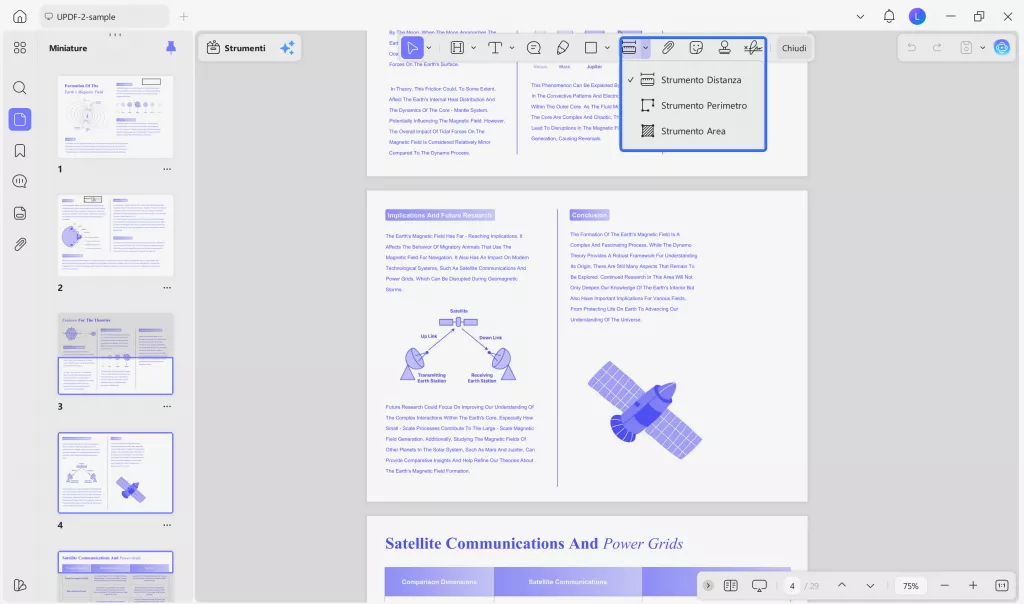Screen dimensions: 1024x604
Task: Select the sticker tool
Action: click(x=696, y=48)
